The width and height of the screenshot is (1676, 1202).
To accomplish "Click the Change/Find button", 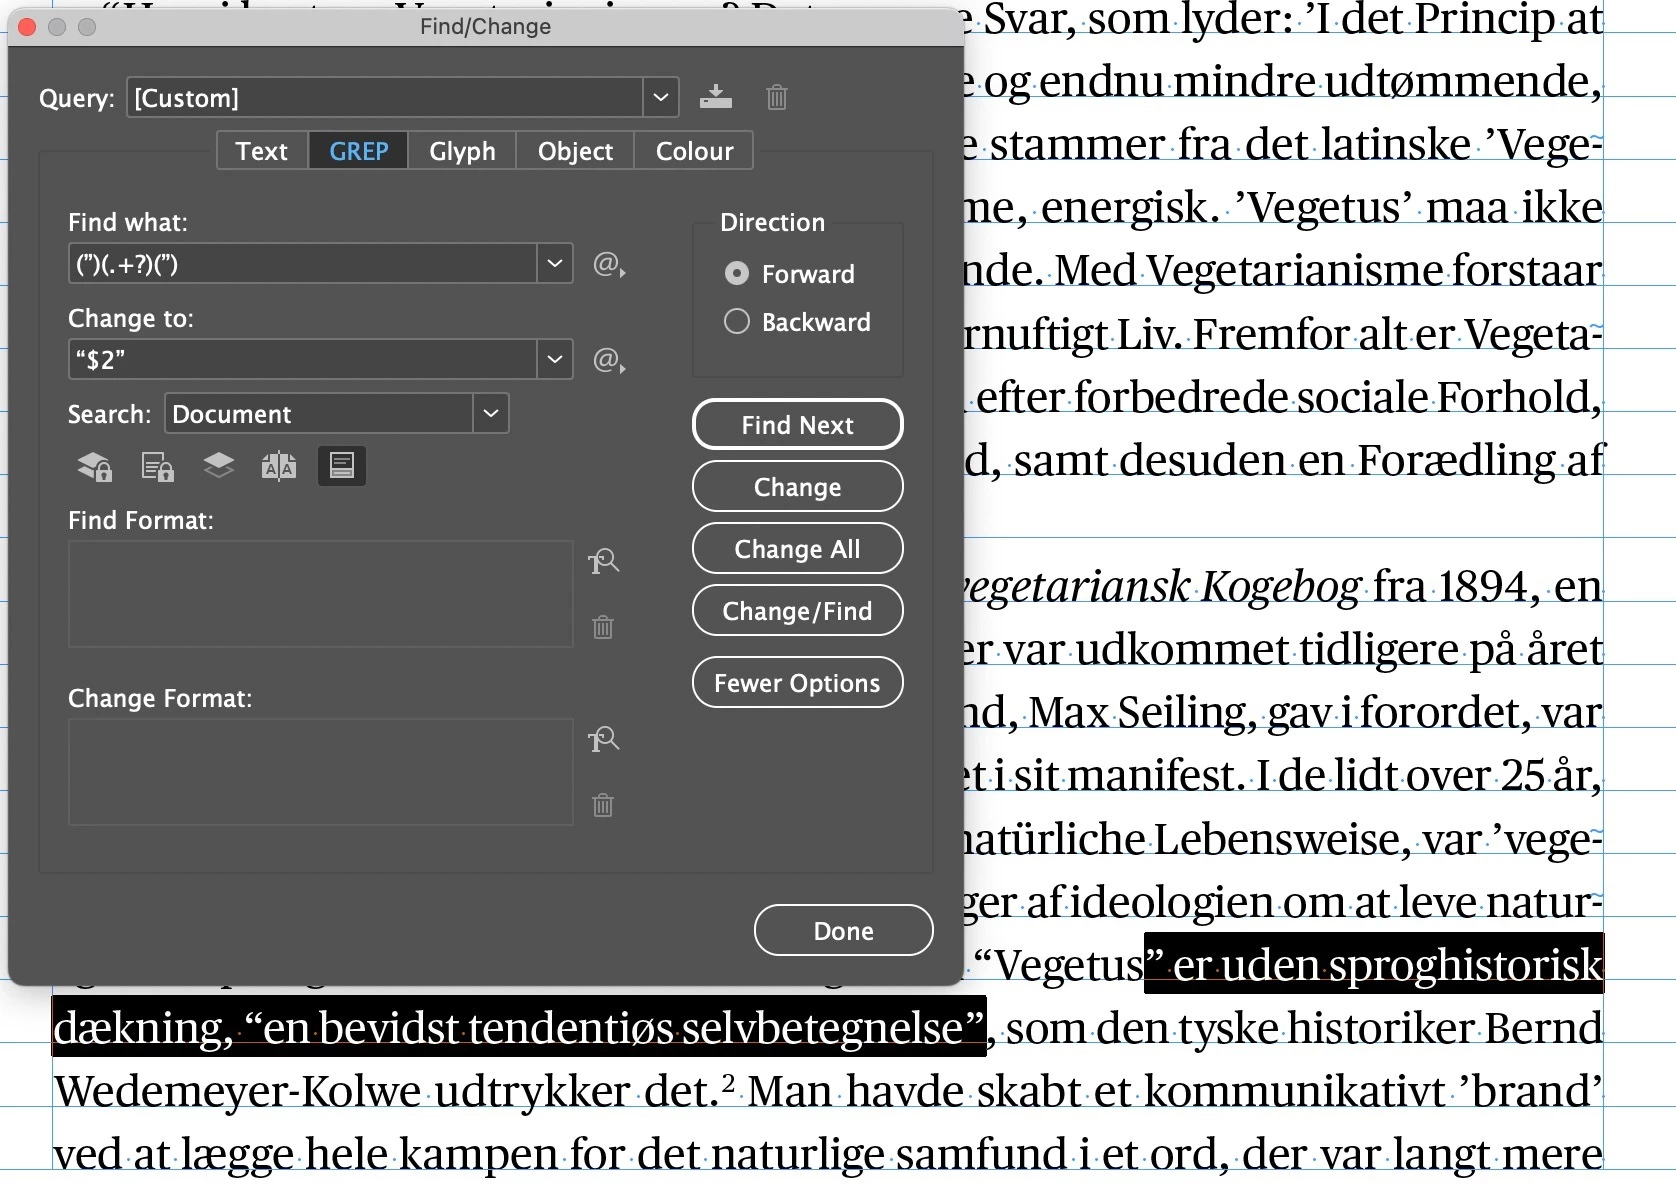I will tap(798, 611).
